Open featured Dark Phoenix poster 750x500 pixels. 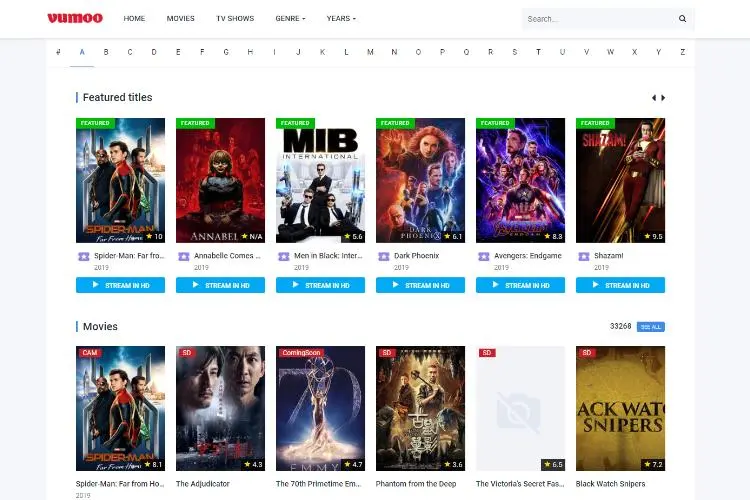tap(420, 180)
